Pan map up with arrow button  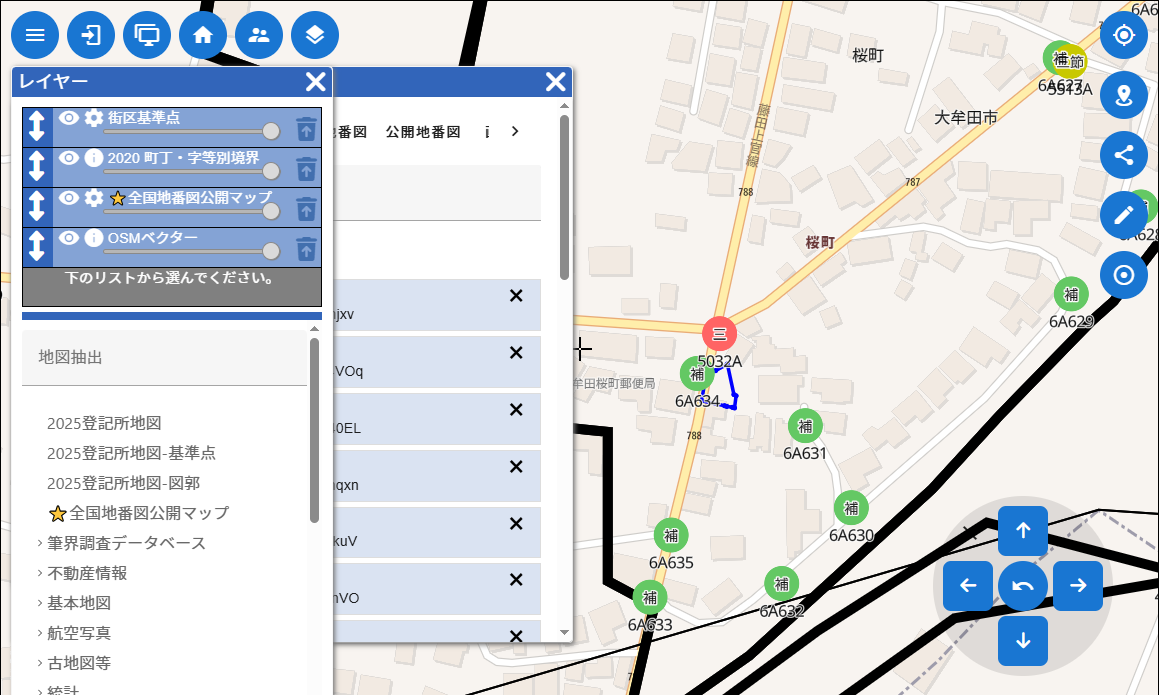tap(1022, 531)
